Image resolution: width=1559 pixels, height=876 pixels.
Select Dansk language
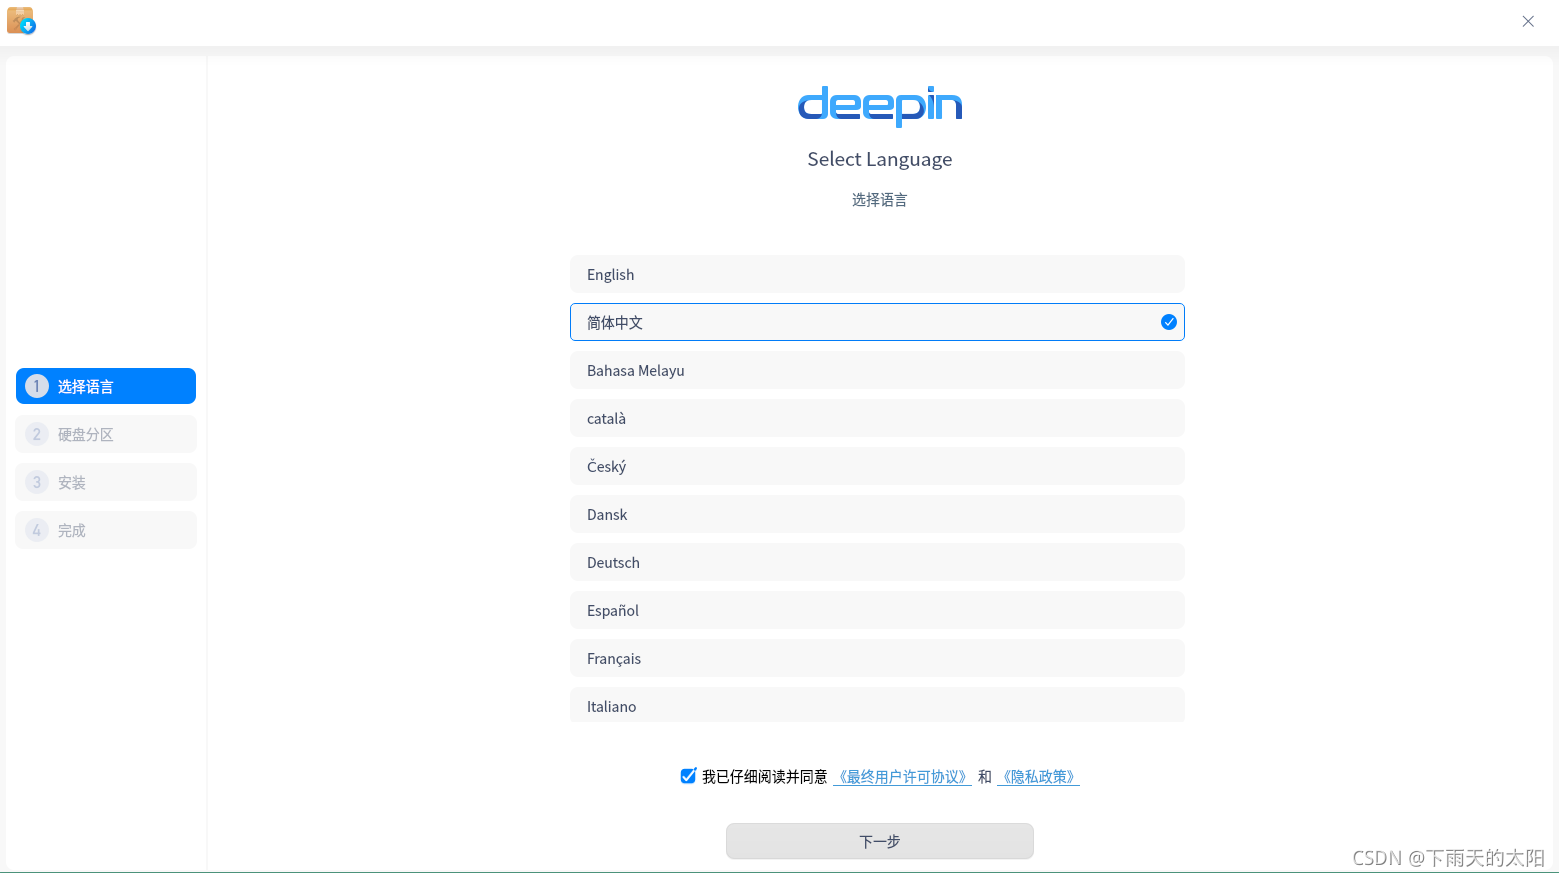click(877, 514)
